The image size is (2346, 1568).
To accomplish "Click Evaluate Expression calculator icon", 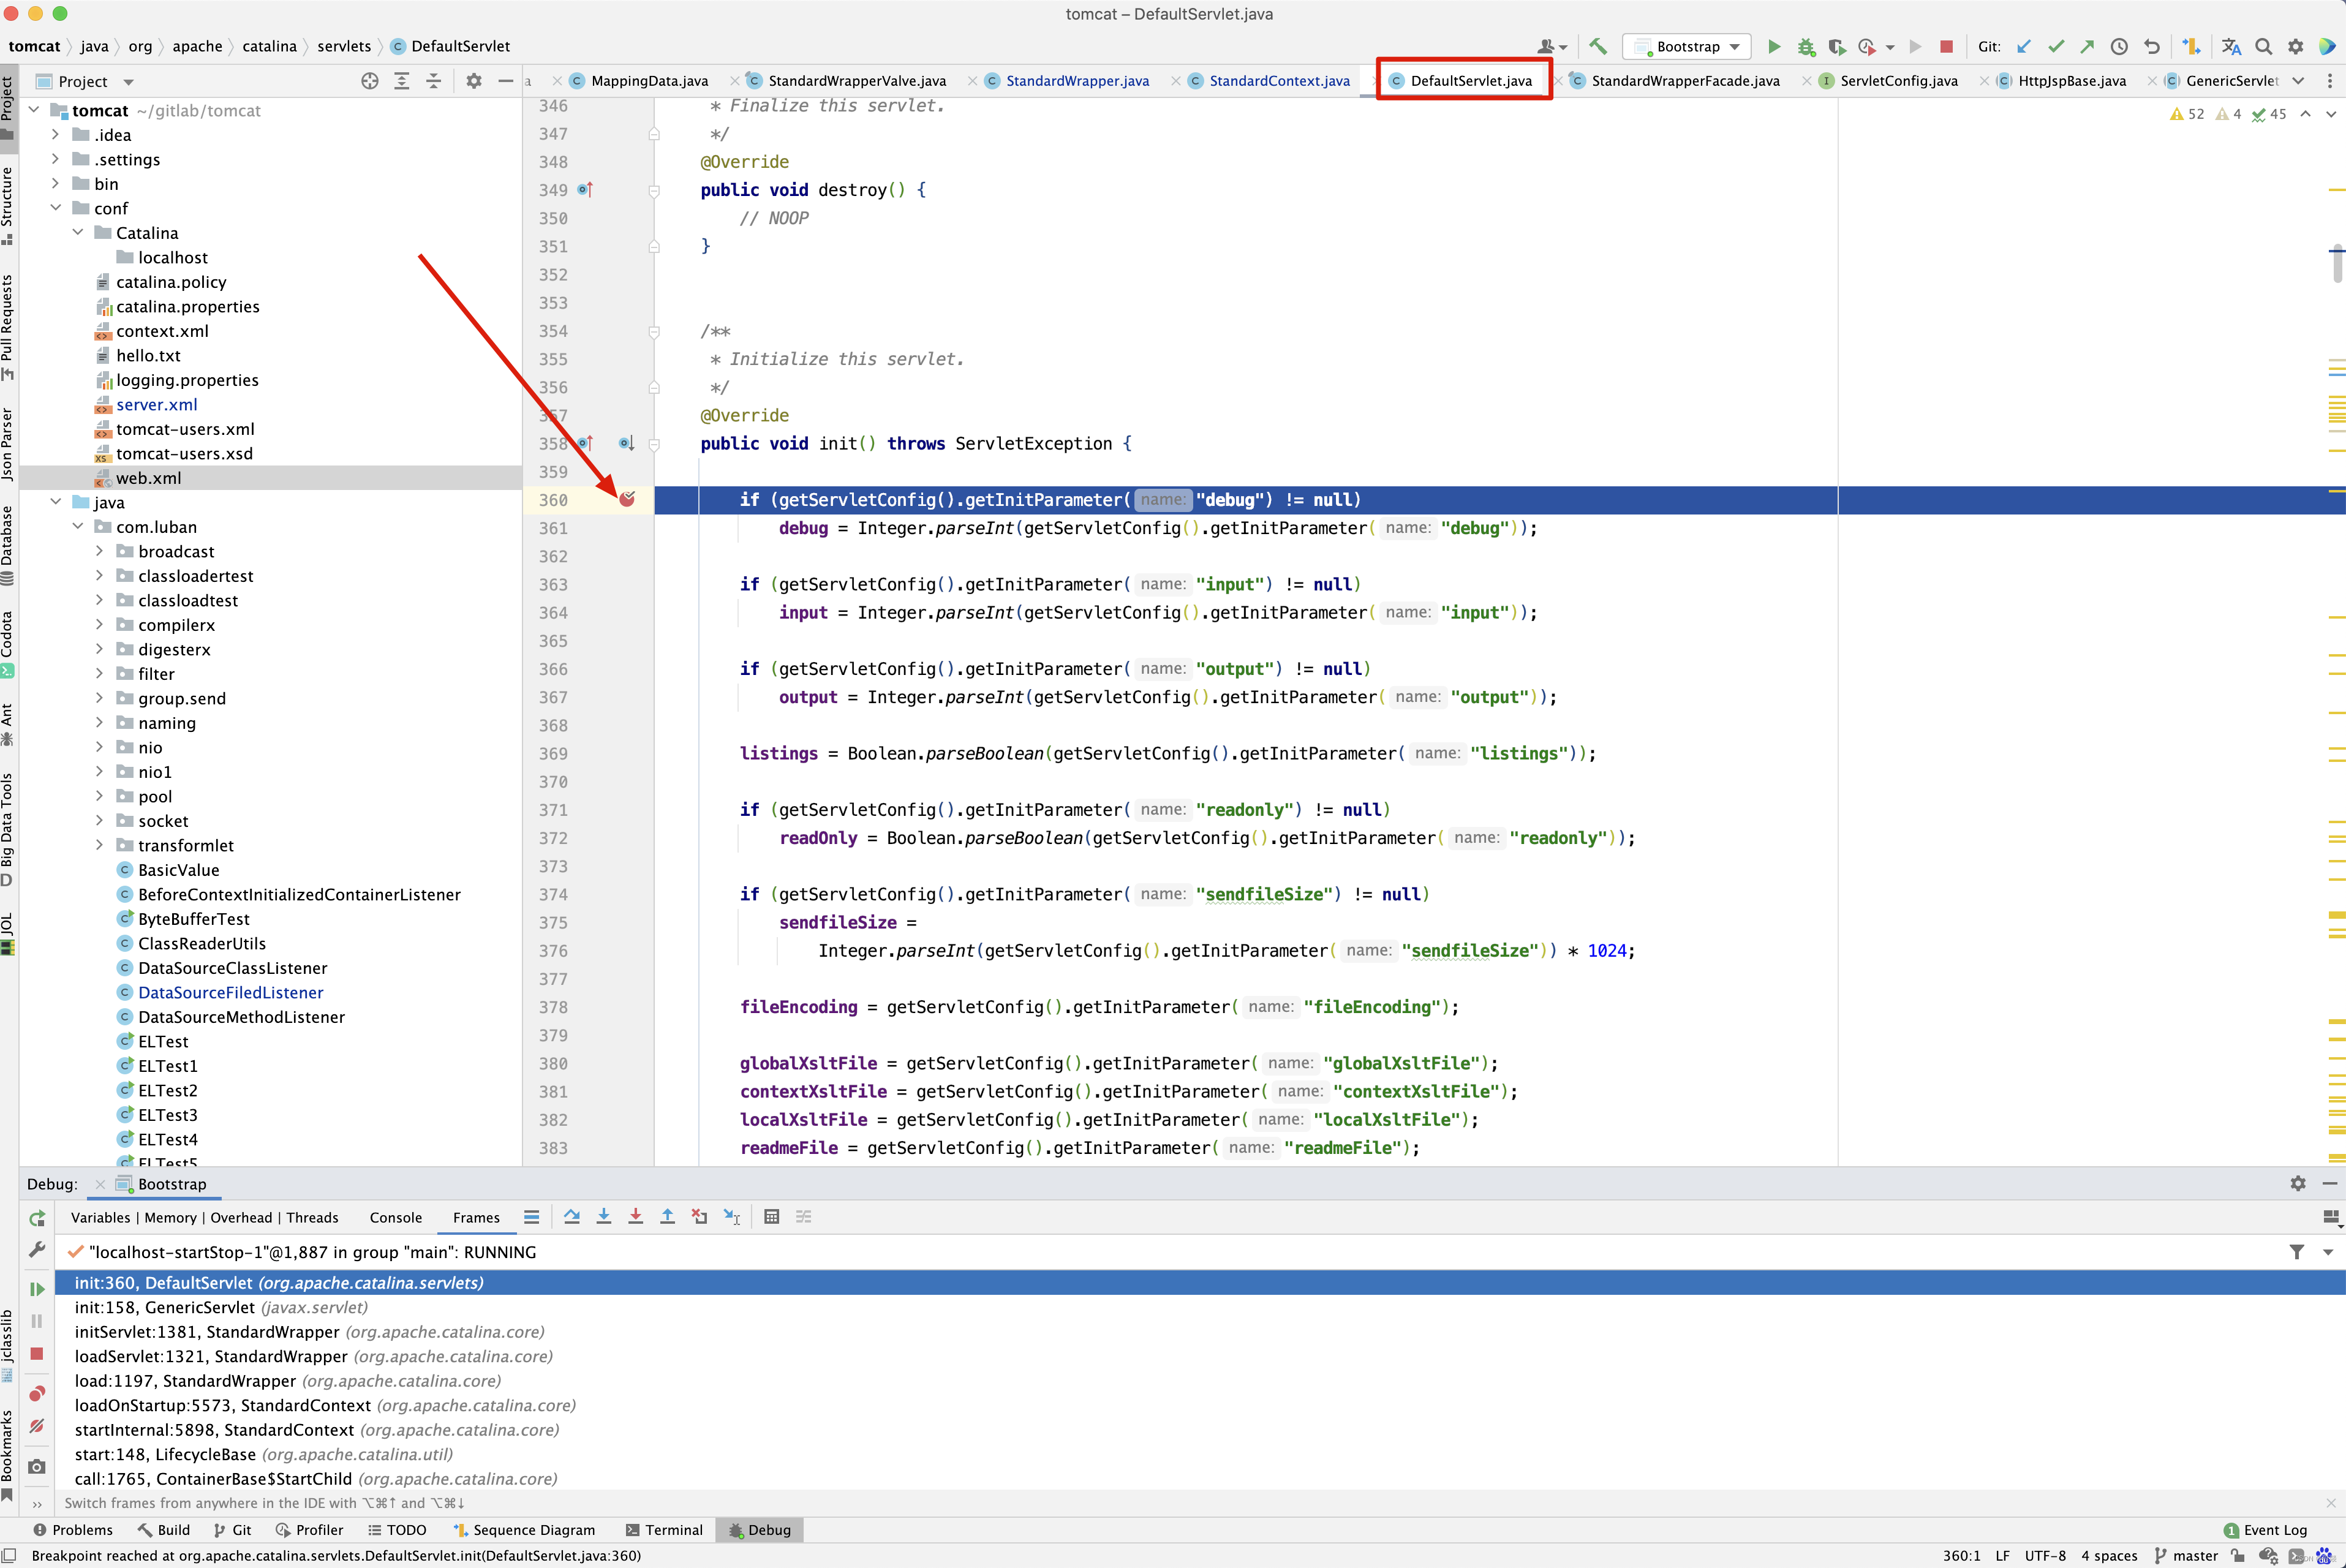I will tap(772, 1217).
